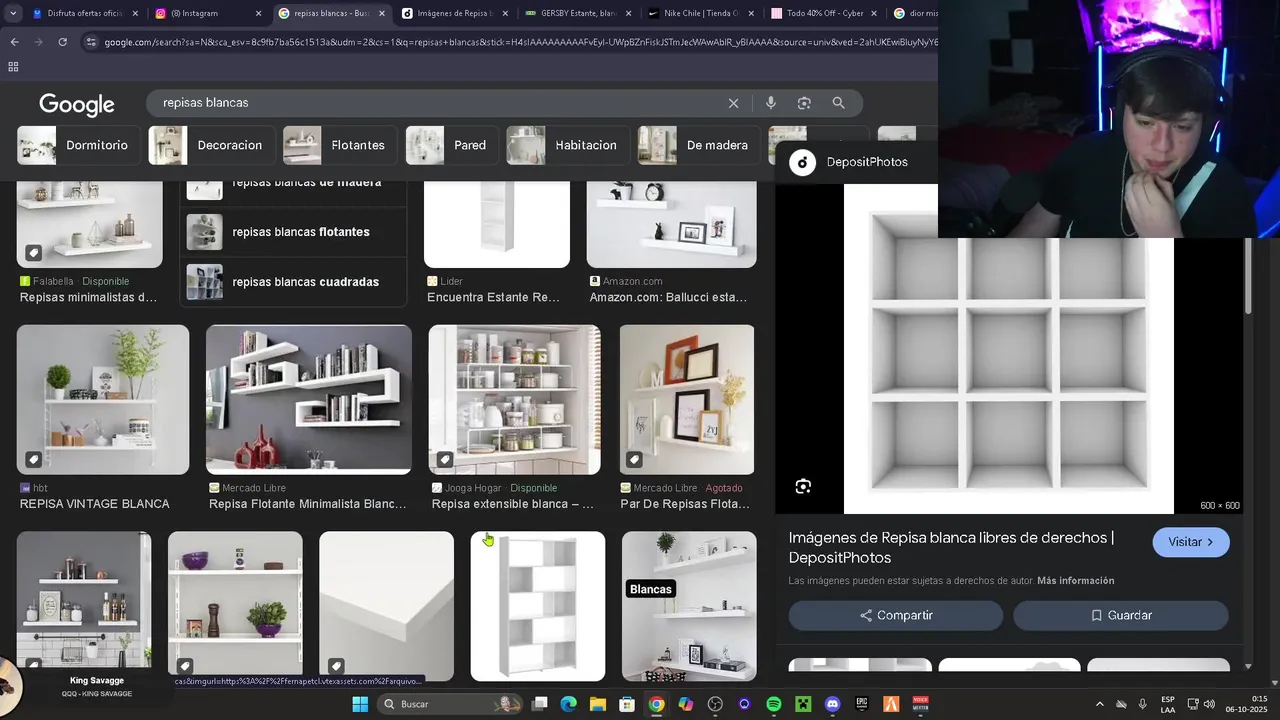Open the Más información link
1280x720 pixels.
(x=1076, y=581)
